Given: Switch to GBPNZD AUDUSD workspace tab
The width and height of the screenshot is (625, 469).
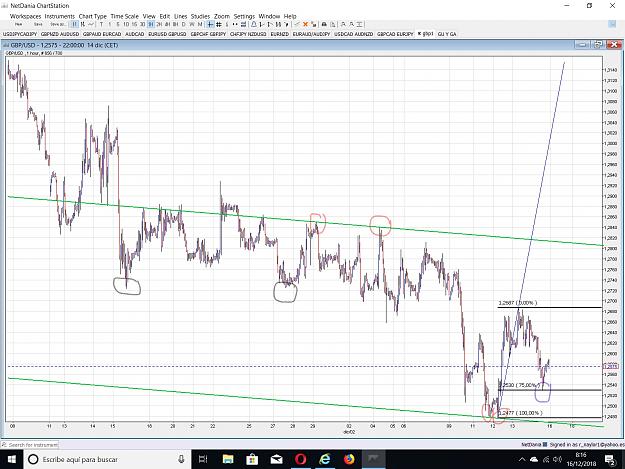Looking at the screenshot, I should [x=60, y=34].
